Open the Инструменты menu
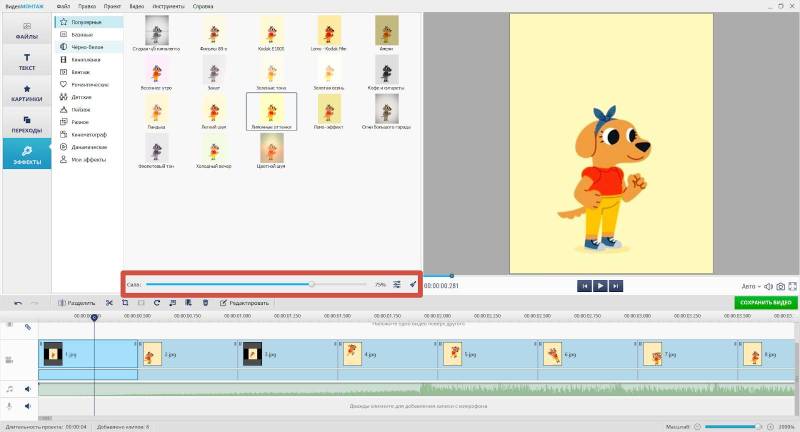The image size is (800, 432). 168,7
